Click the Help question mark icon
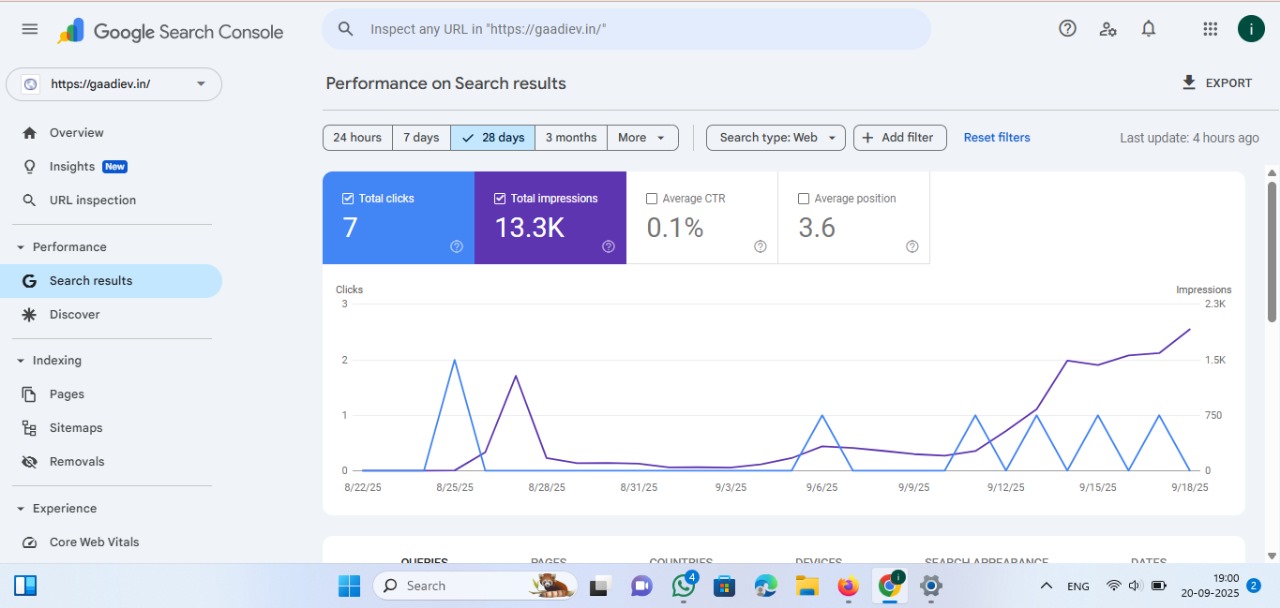 pos(1067,29)
